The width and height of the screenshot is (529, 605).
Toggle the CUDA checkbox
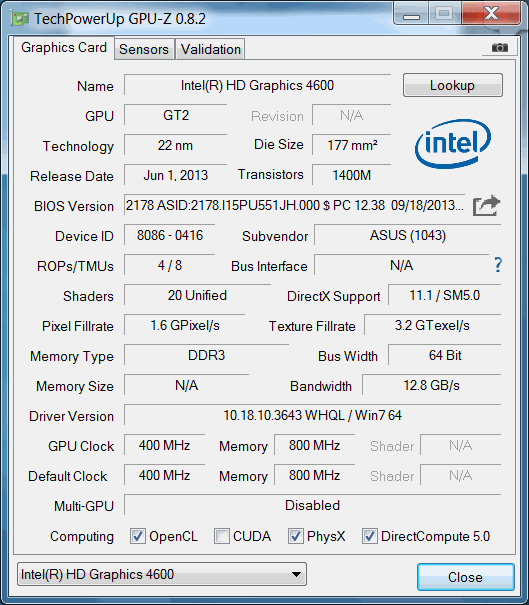[222, 536]
